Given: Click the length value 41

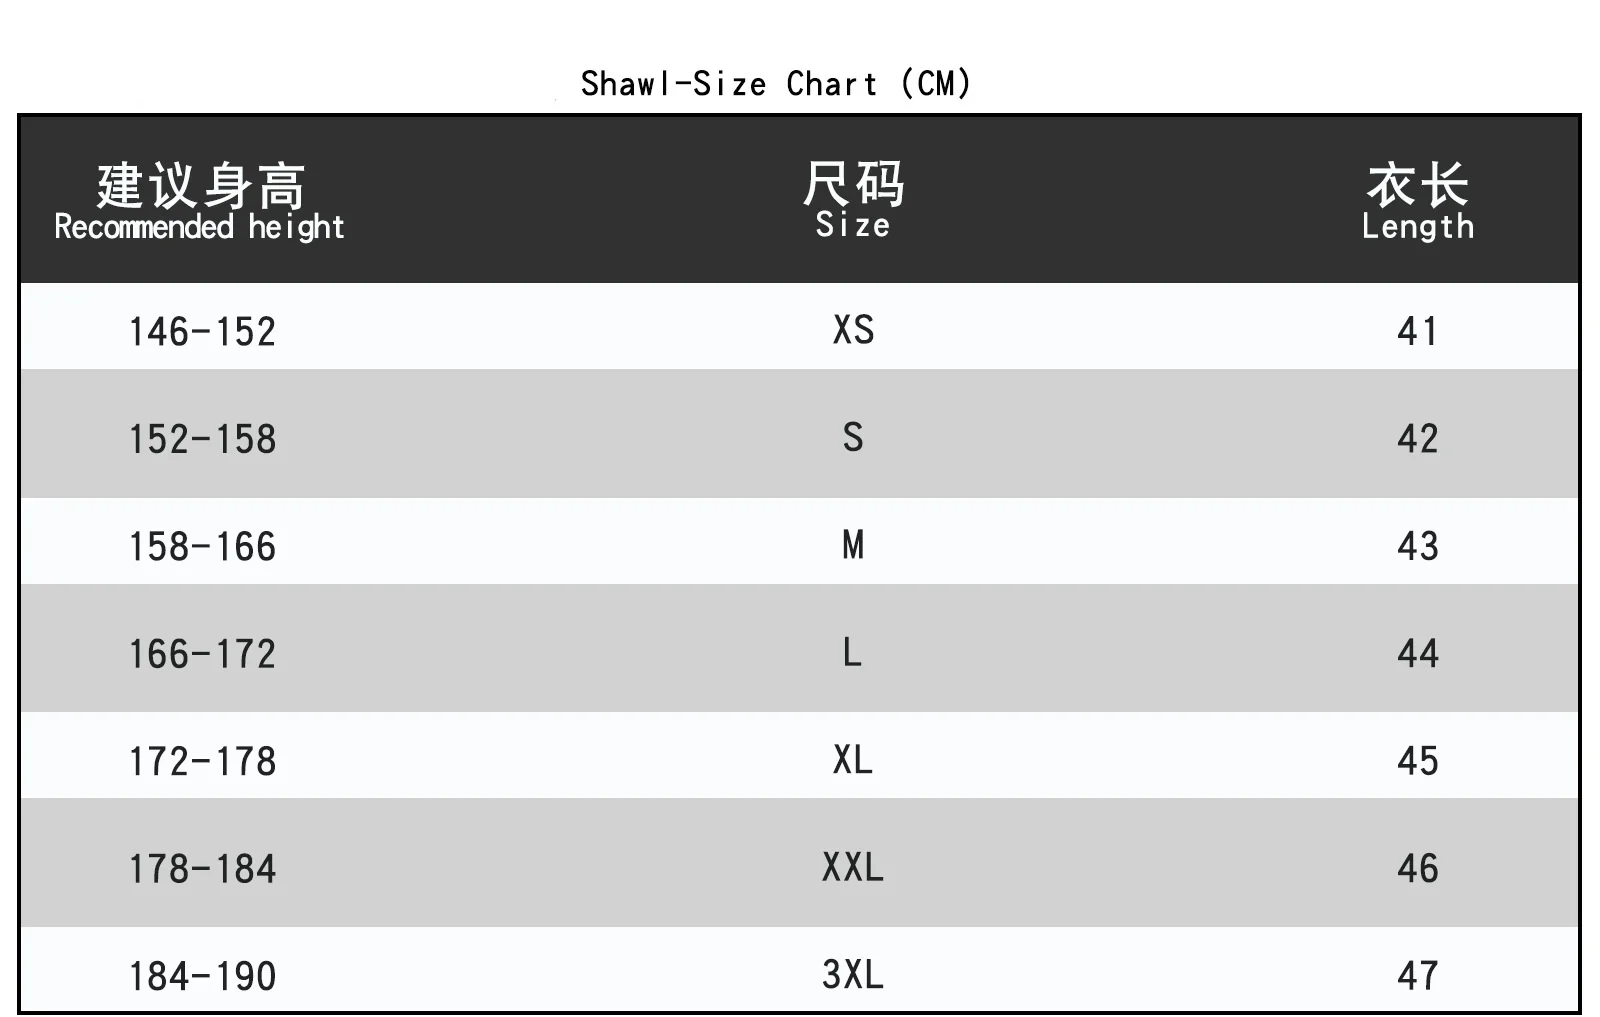Looking at the screenshot, I should (x=1418, y=331).
